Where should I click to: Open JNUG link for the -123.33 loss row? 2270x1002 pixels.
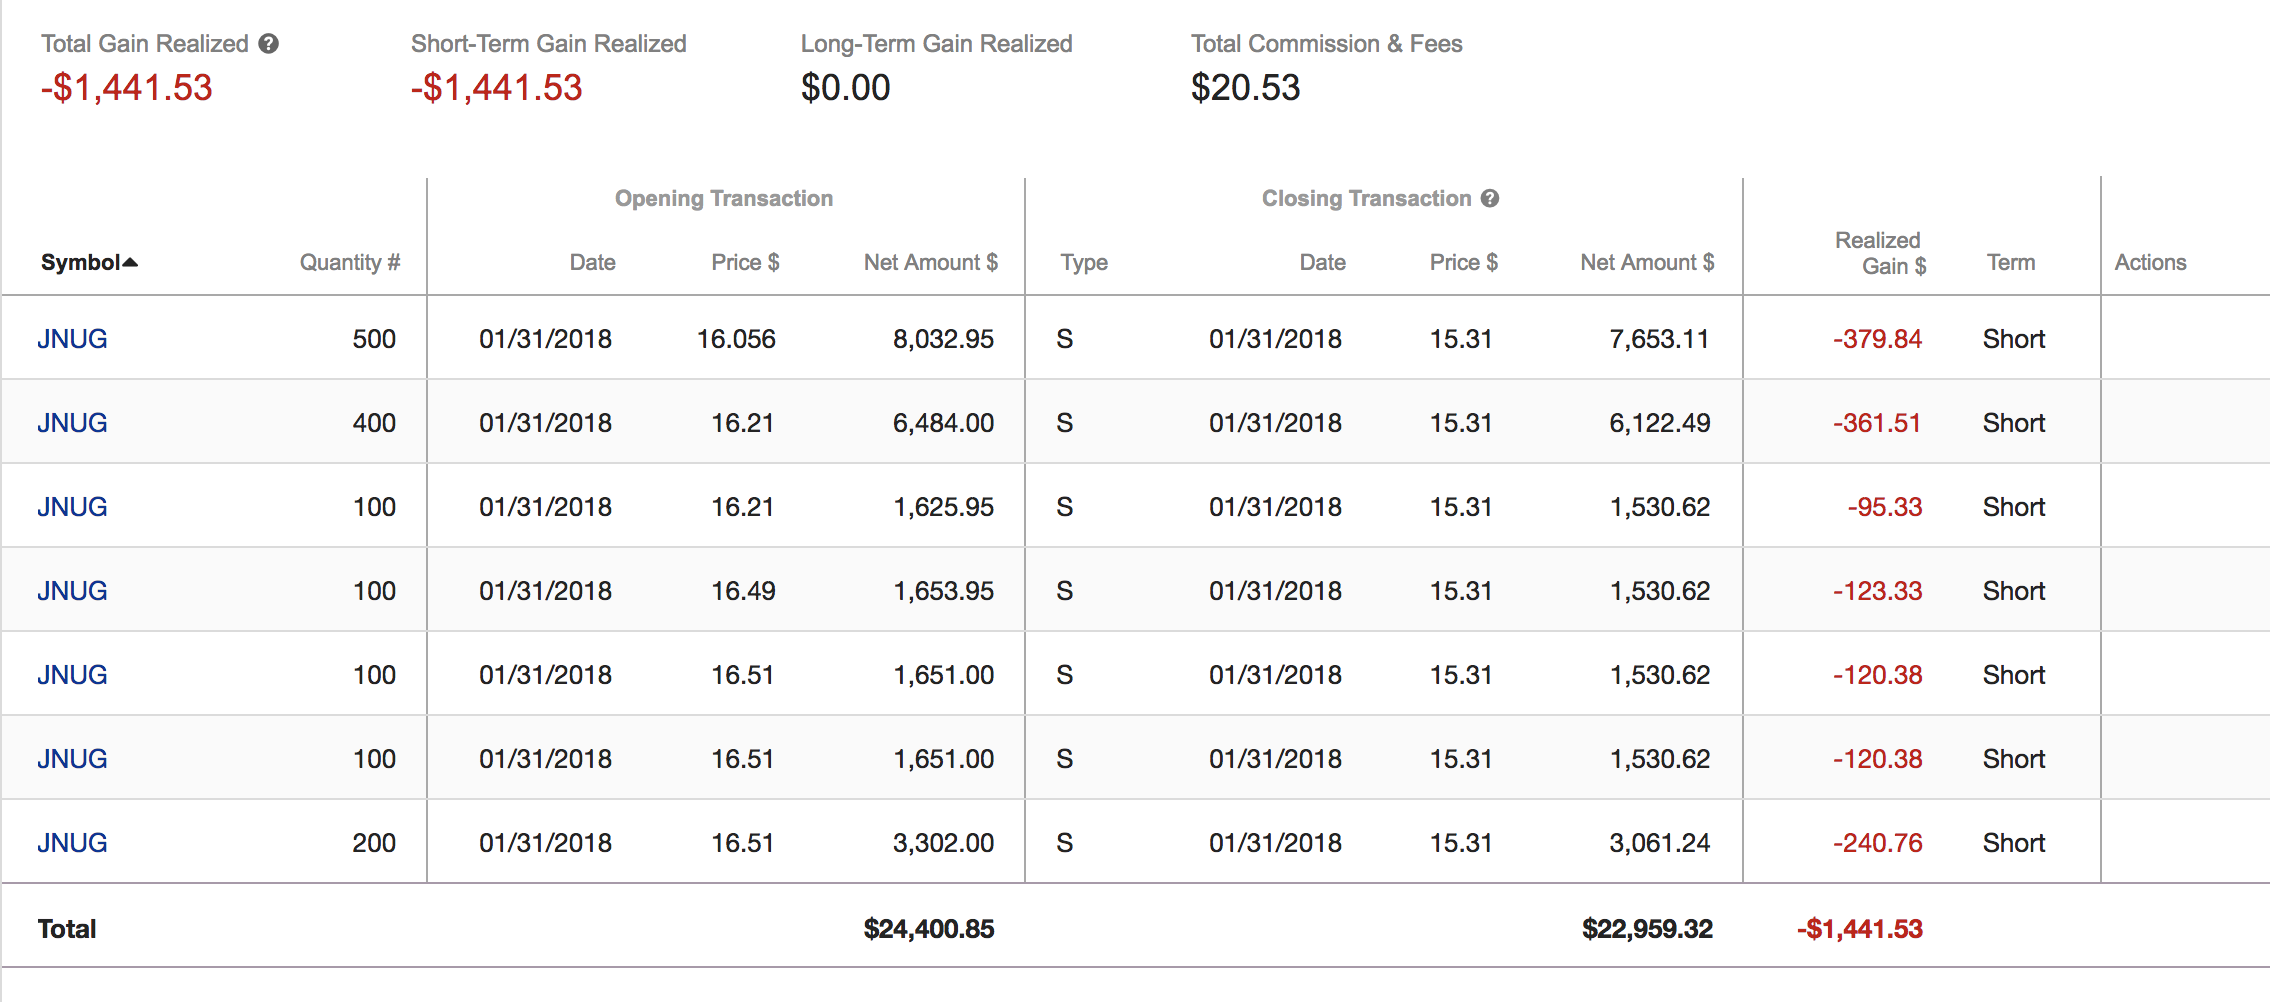[x=72, y=591]
